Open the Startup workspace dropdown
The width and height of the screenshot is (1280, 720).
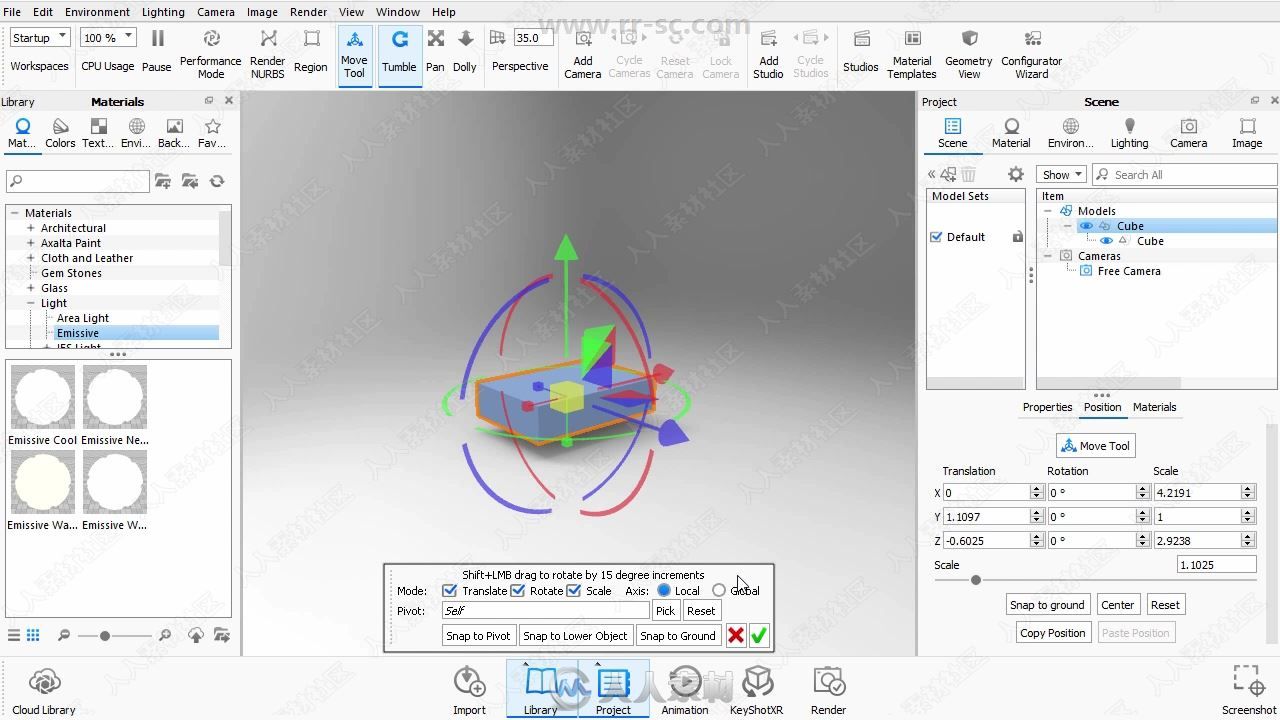(40, 38)
